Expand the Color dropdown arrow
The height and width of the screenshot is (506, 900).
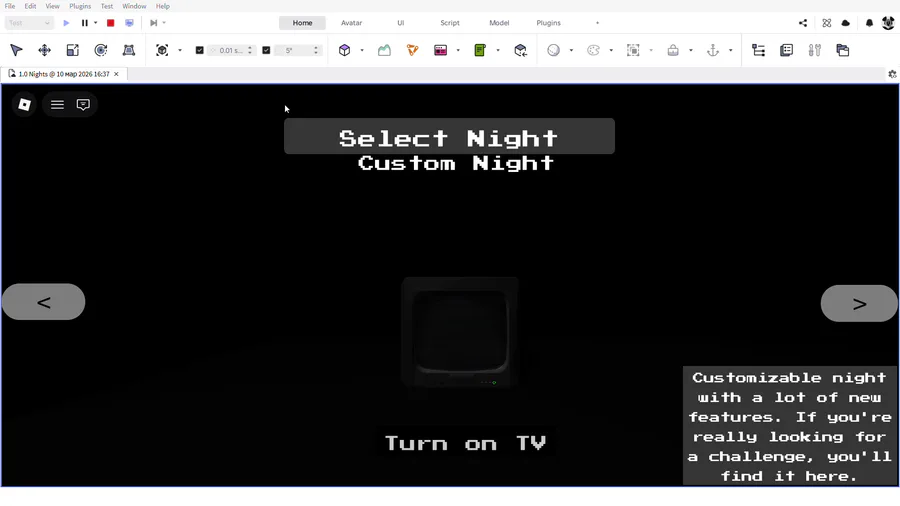click(611, 50)
